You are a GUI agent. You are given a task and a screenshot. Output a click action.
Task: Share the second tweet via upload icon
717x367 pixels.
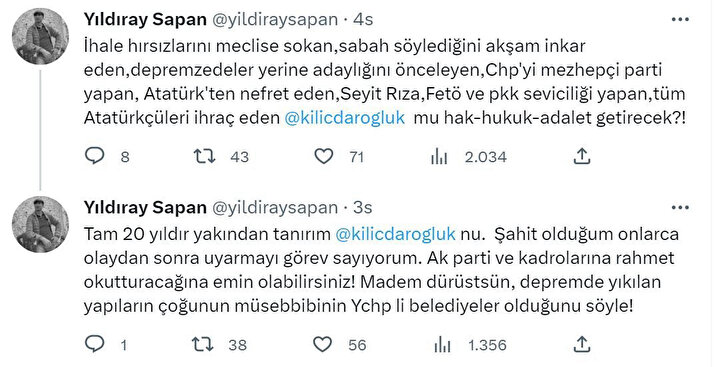(582, 344)
